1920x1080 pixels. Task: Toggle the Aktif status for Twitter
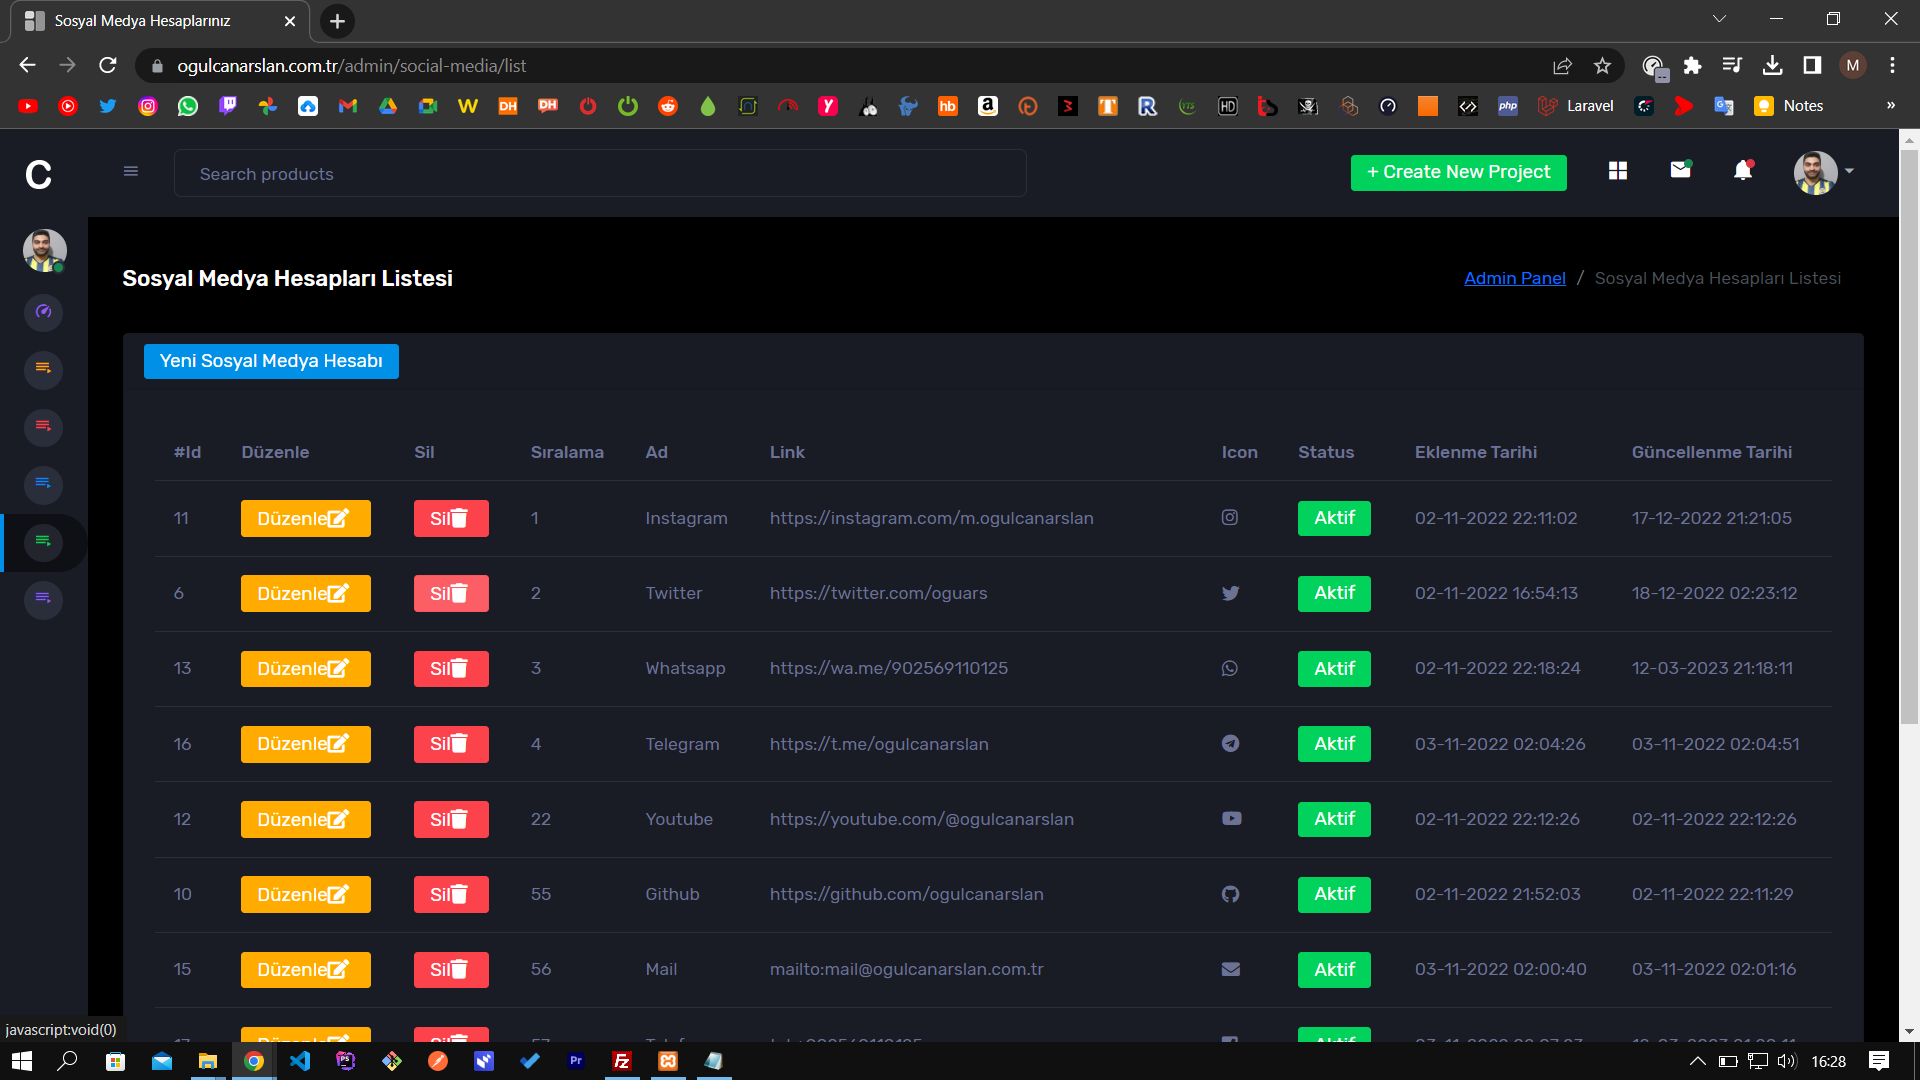coord(1334,593)
